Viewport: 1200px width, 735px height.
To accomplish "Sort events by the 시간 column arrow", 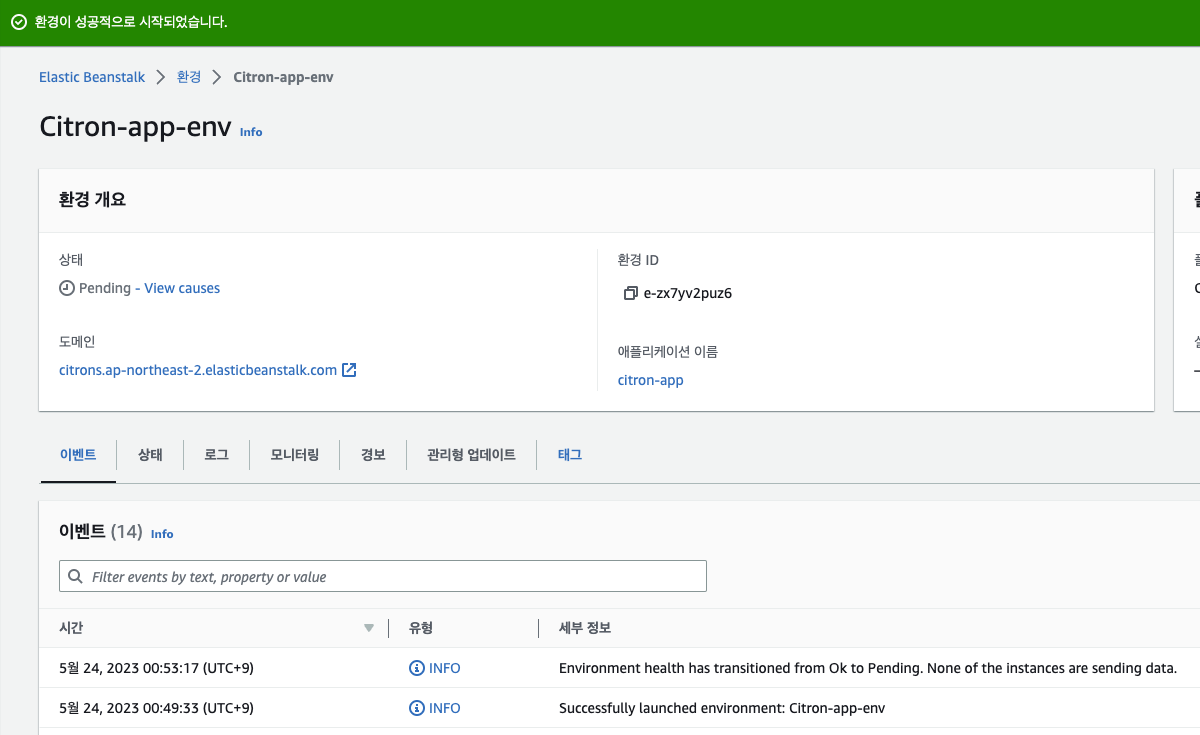I will point(369,628).
